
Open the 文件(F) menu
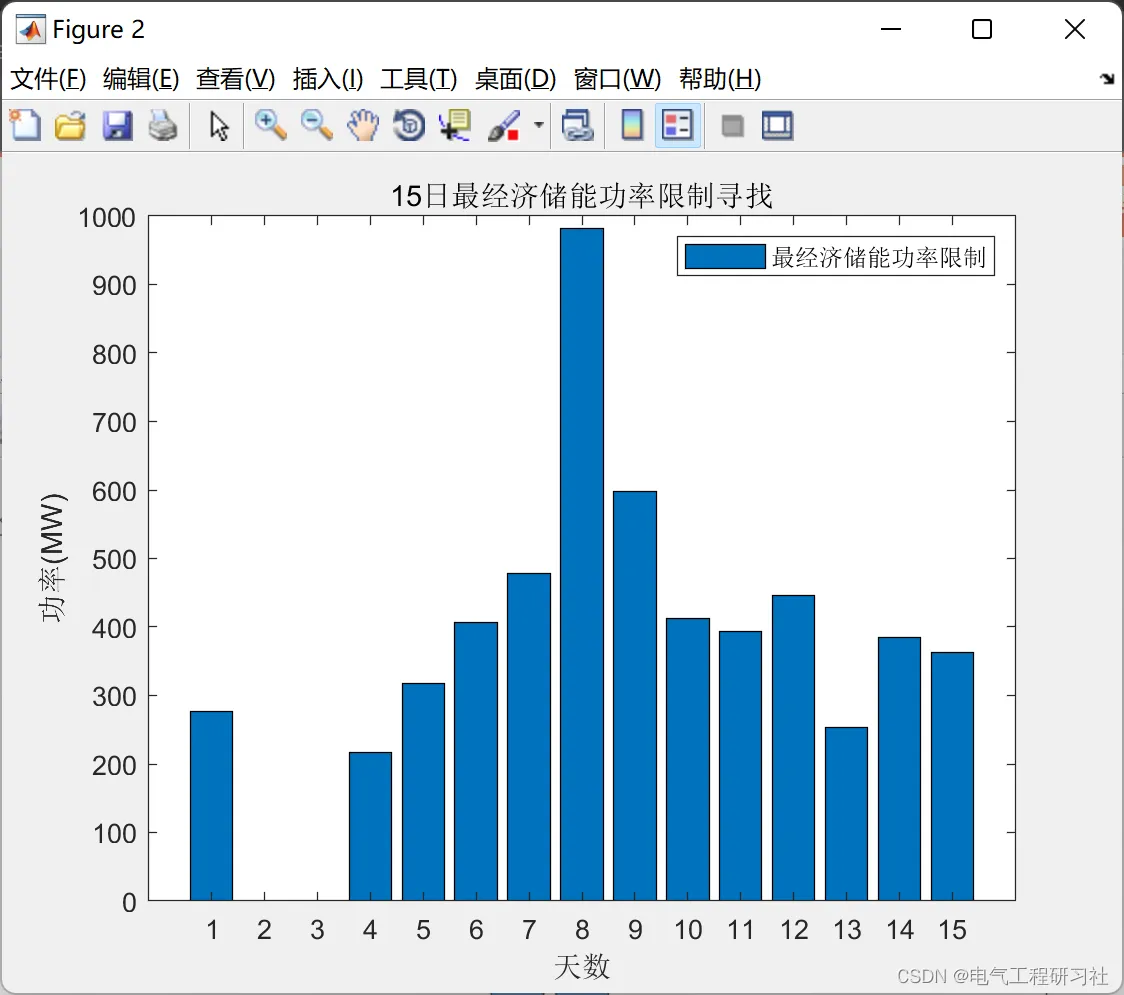click(48, 78)
